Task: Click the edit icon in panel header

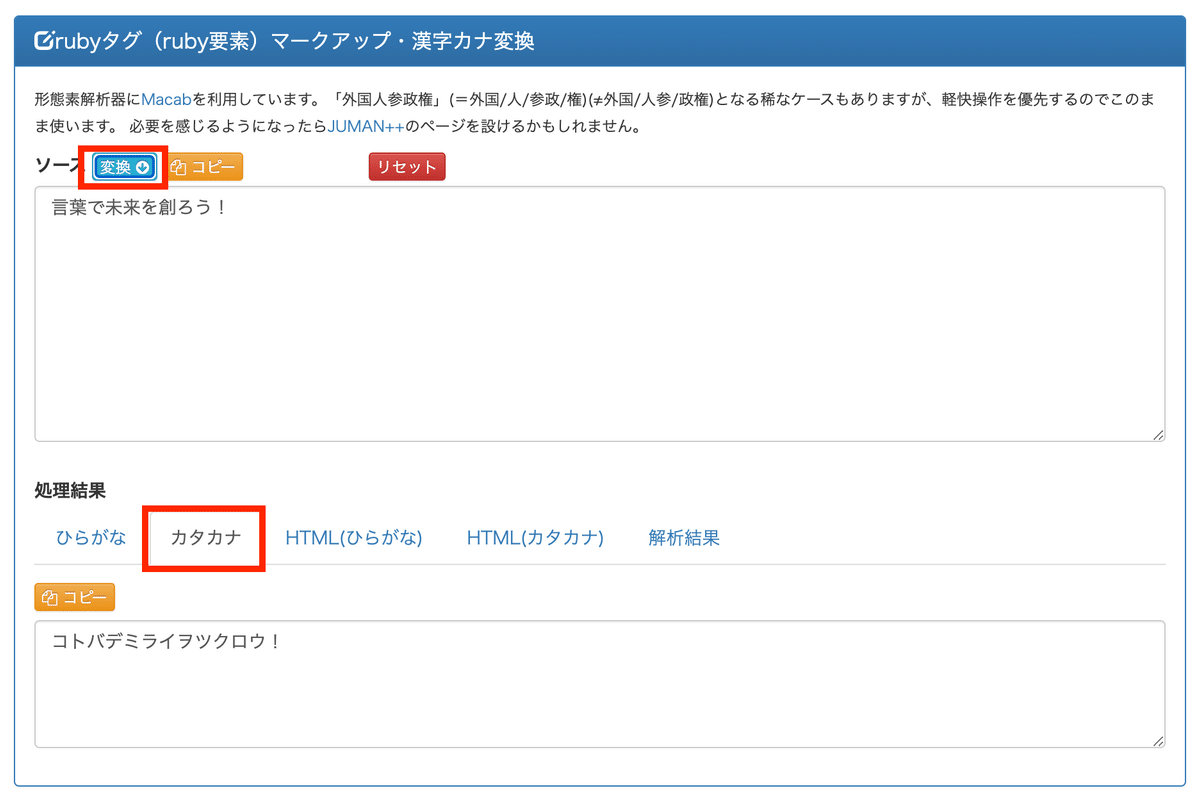Action: tap(44, 41)
